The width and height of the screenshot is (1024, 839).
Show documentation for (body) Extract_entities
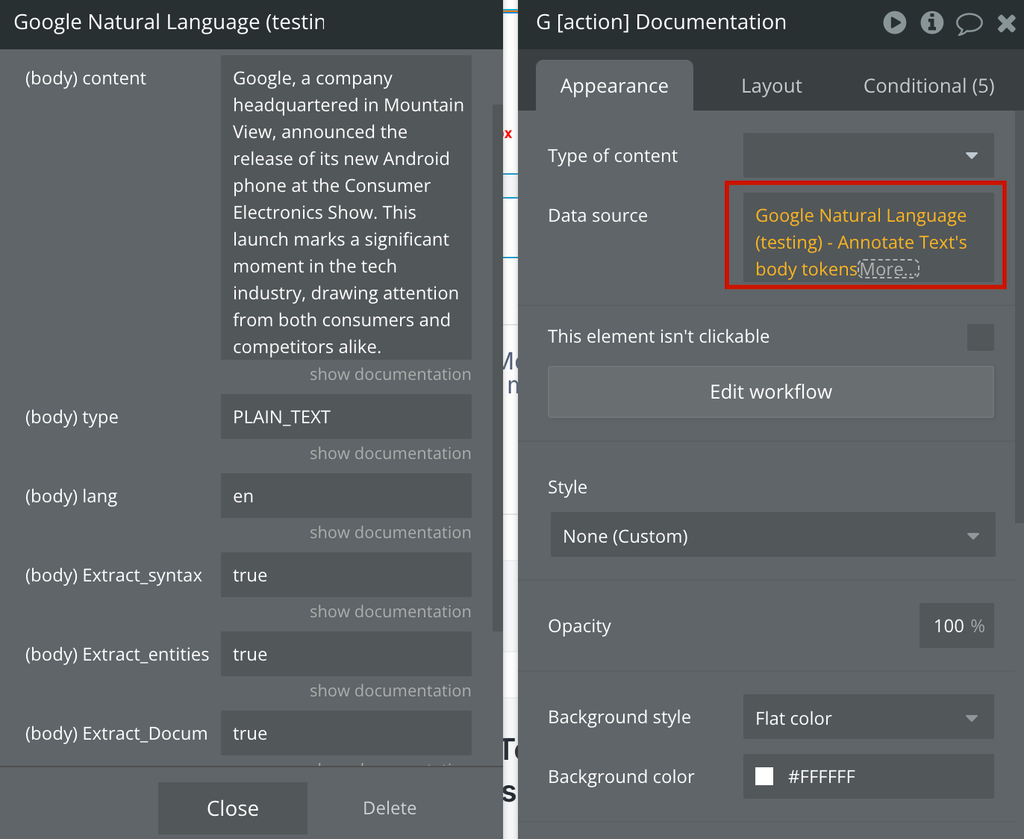click(x=390, y=690)
